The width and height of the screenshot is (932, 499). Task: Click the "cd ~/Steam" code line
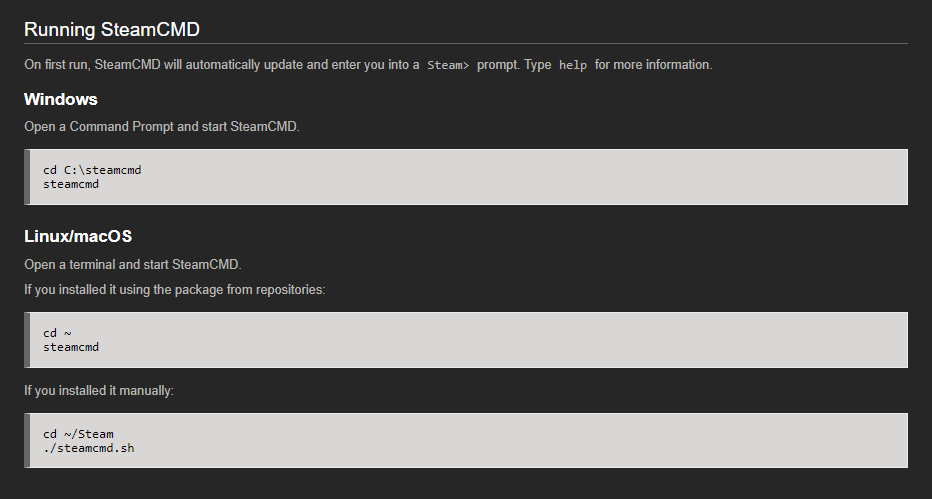[x=78, y=434]
